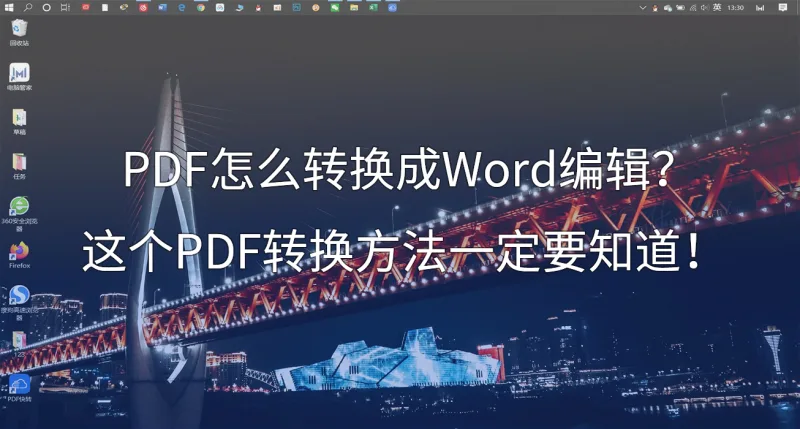Open the 电脑管家 tray icon beside clock
The image size is (800, 429).
(760, 8)
